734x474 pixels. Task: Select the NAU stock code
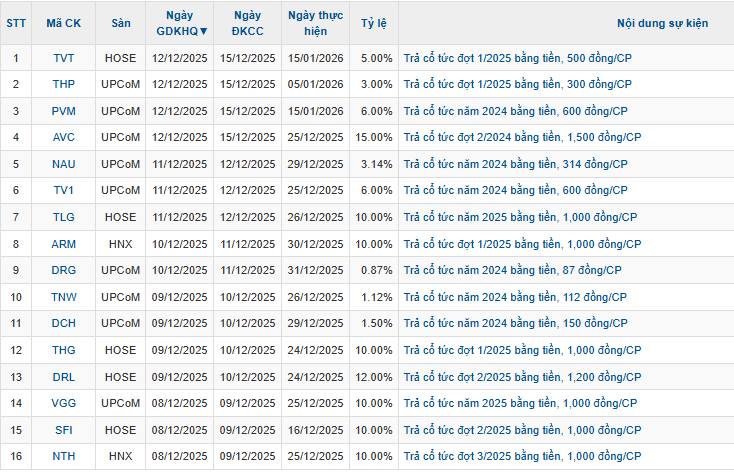pyautogui.click(x=64, y=164)
